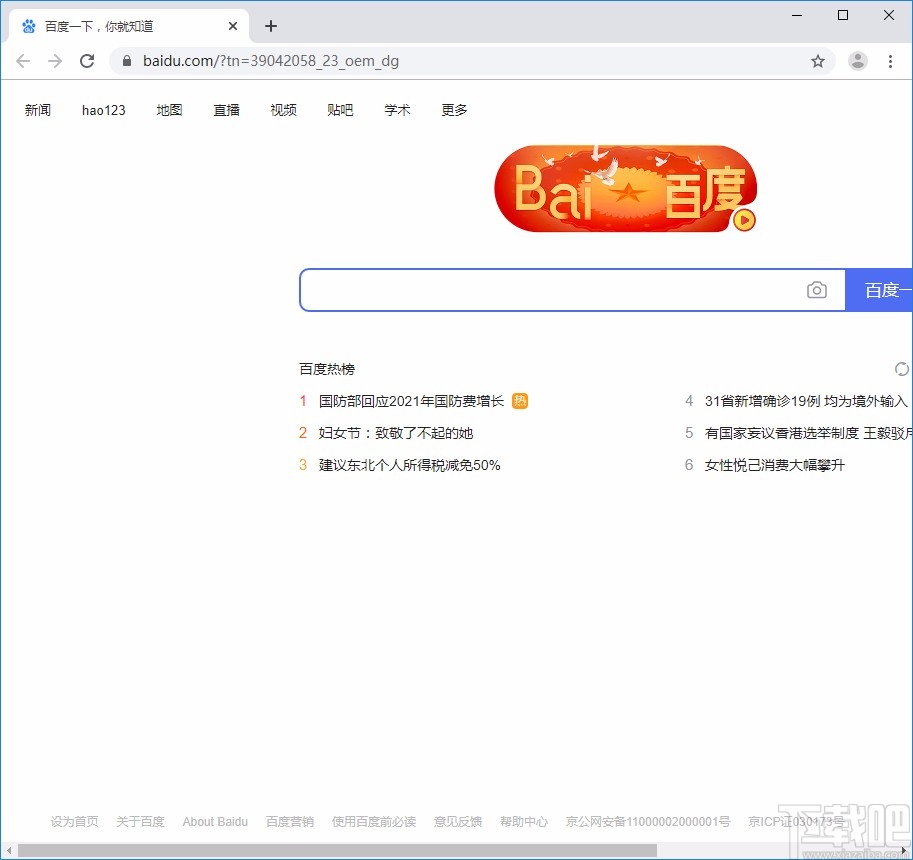The height and width of the screenshot is (860, 913).
Task: Open the Chrome three-dot menu
Action: (x=891, y=61)
